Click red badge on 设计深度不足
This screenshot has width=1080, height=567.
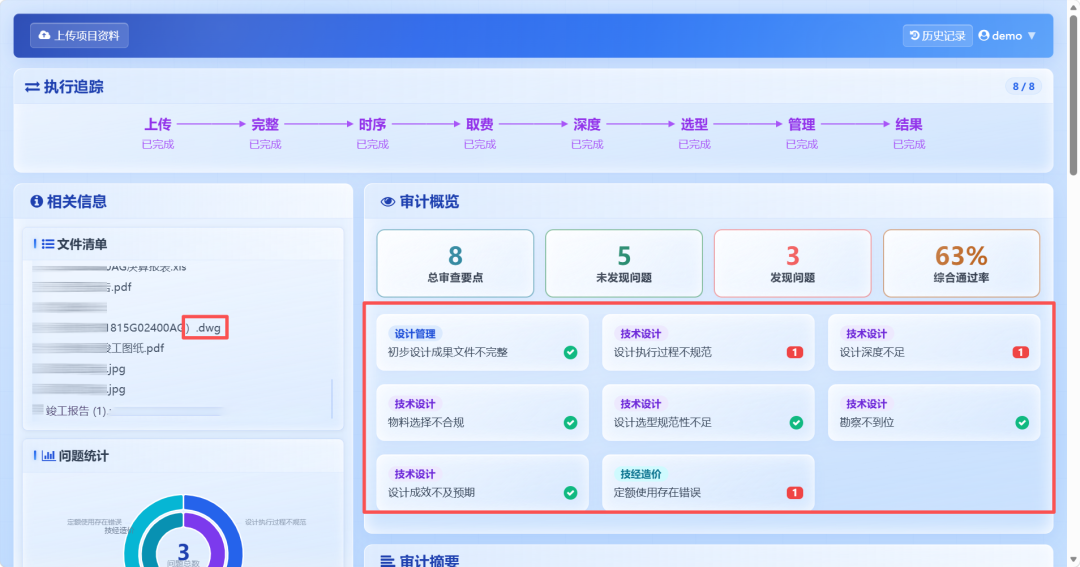1021,352
